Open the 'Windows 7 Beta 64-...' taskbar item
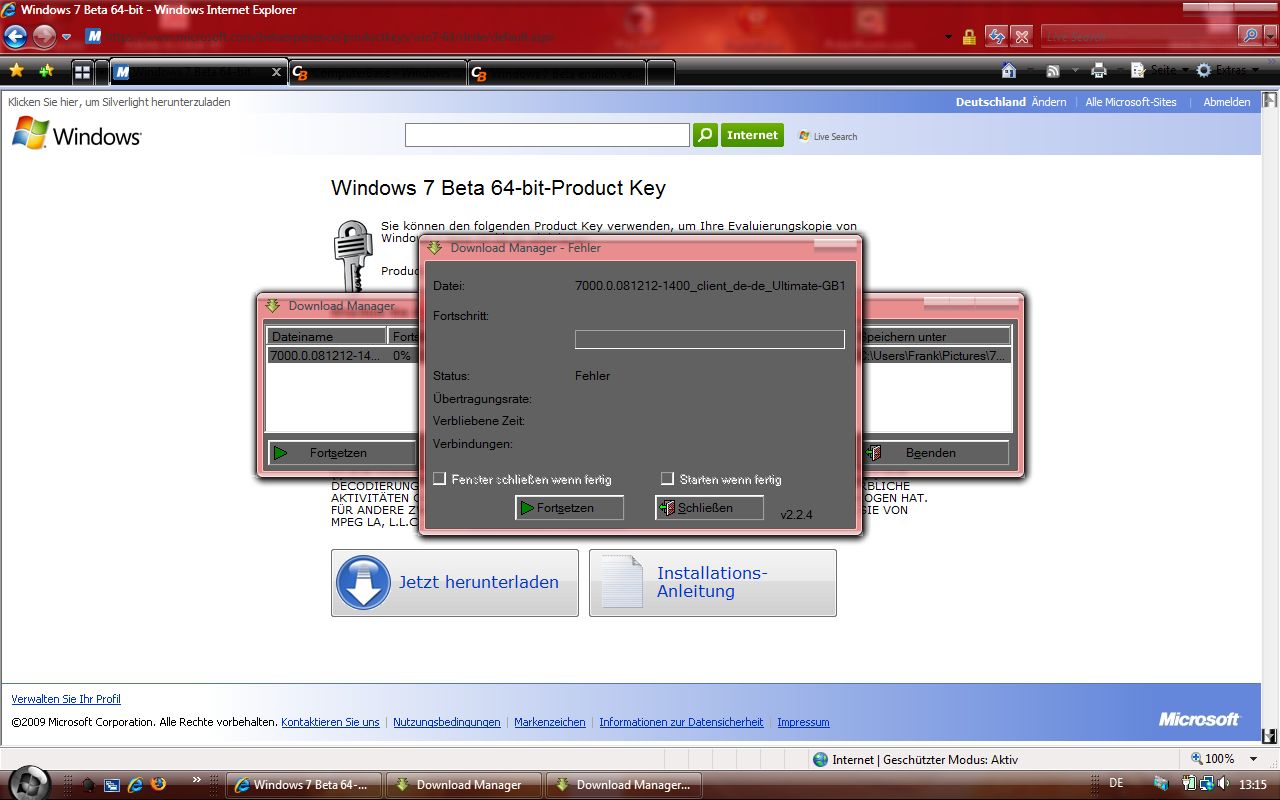The image size is (1280, 800). (304, 785)
